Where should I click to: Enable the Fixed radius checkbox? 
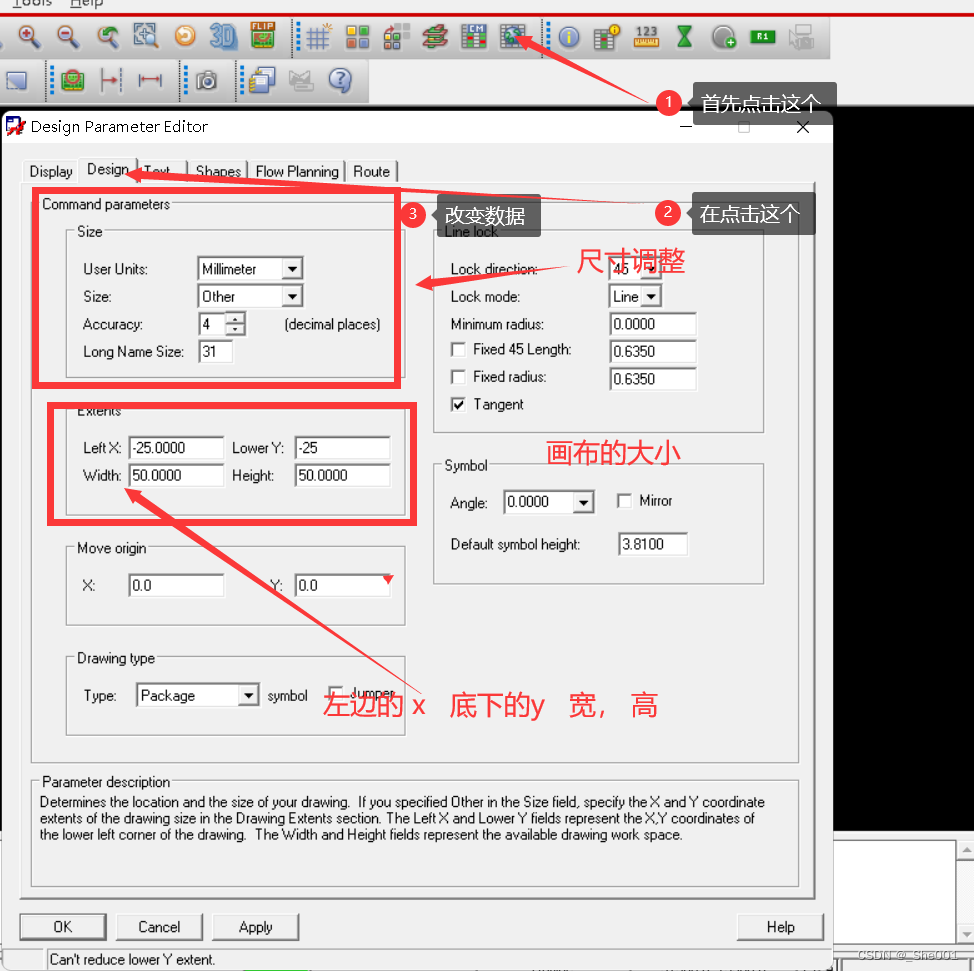pos(459,377)
